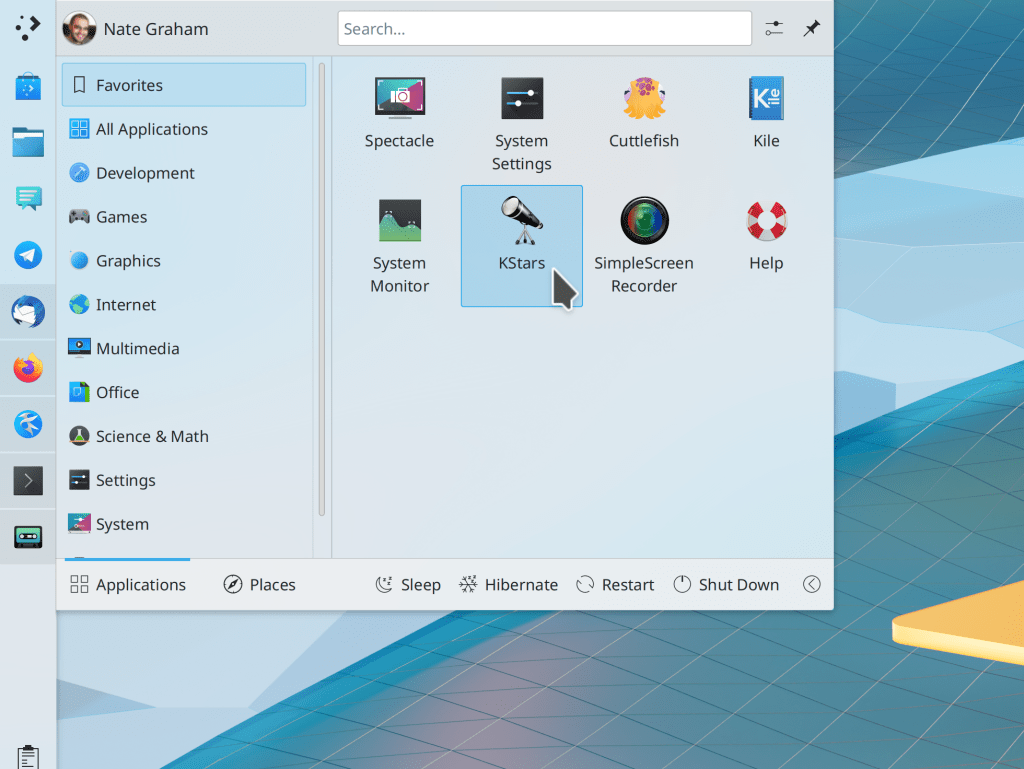The image size is (1024, 769).
Task: Switch to the Places tab
Action: click(x=259, y=585)
